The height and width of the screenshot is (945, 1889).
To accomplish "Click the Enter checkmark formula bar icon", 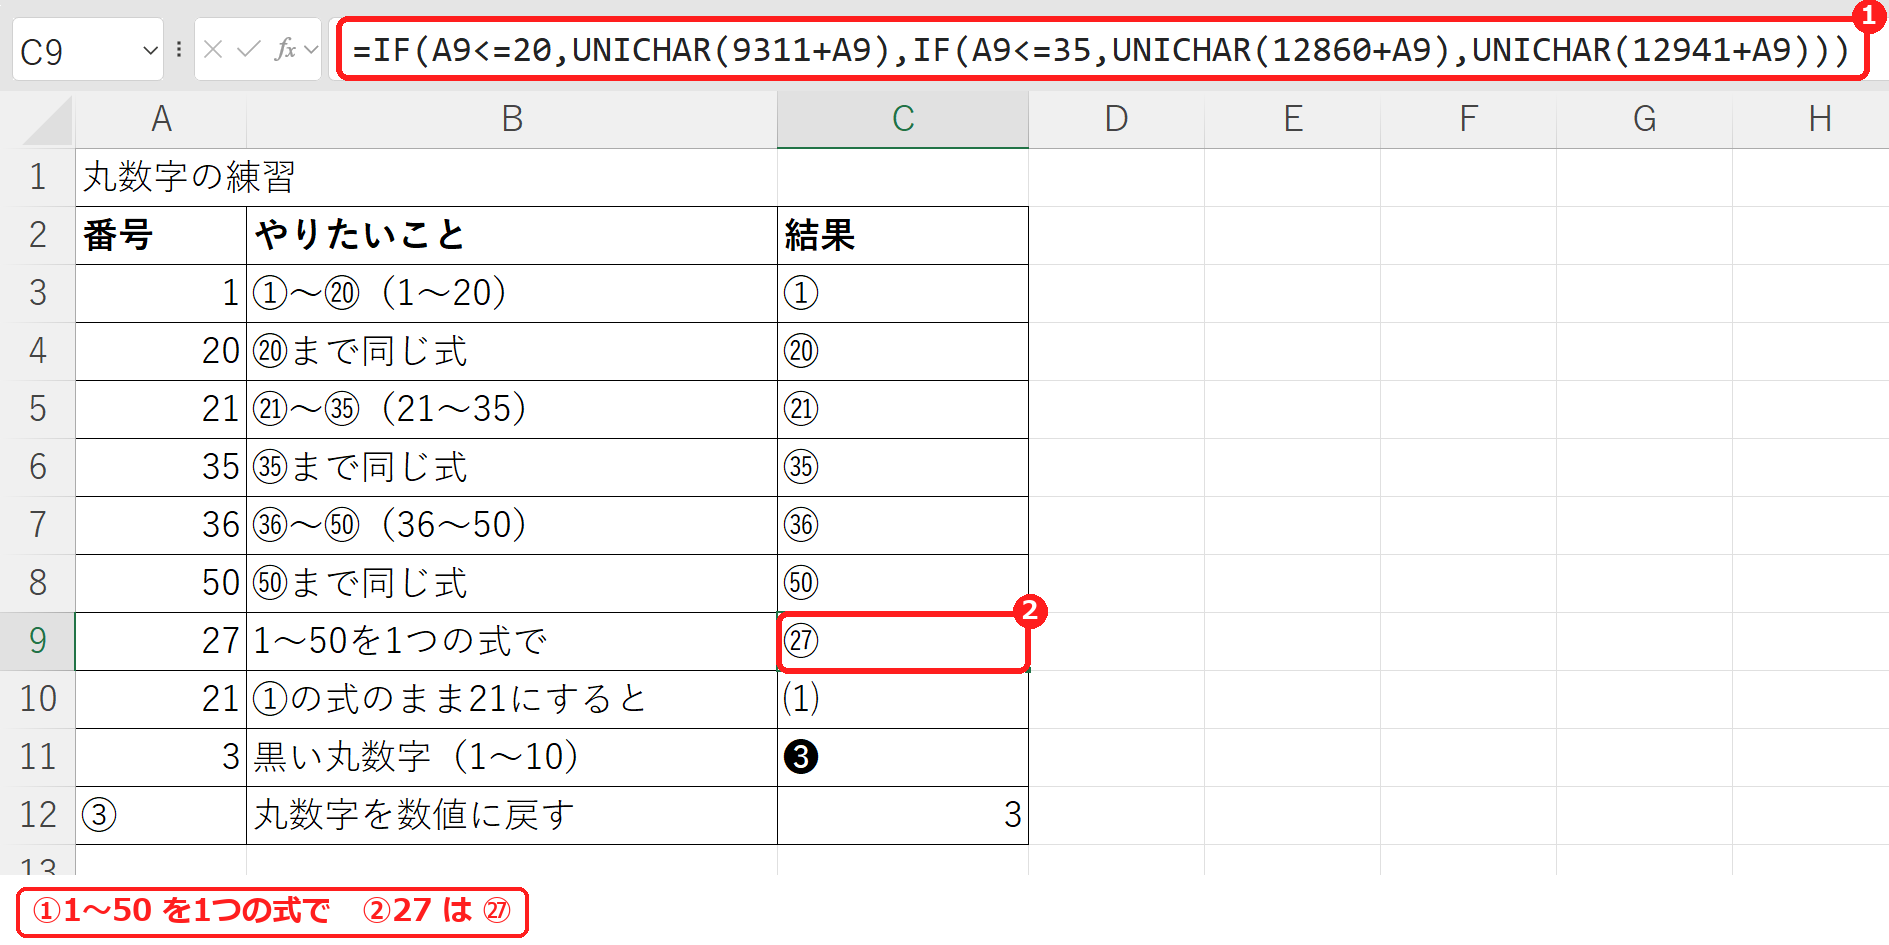I will [249, 49].
